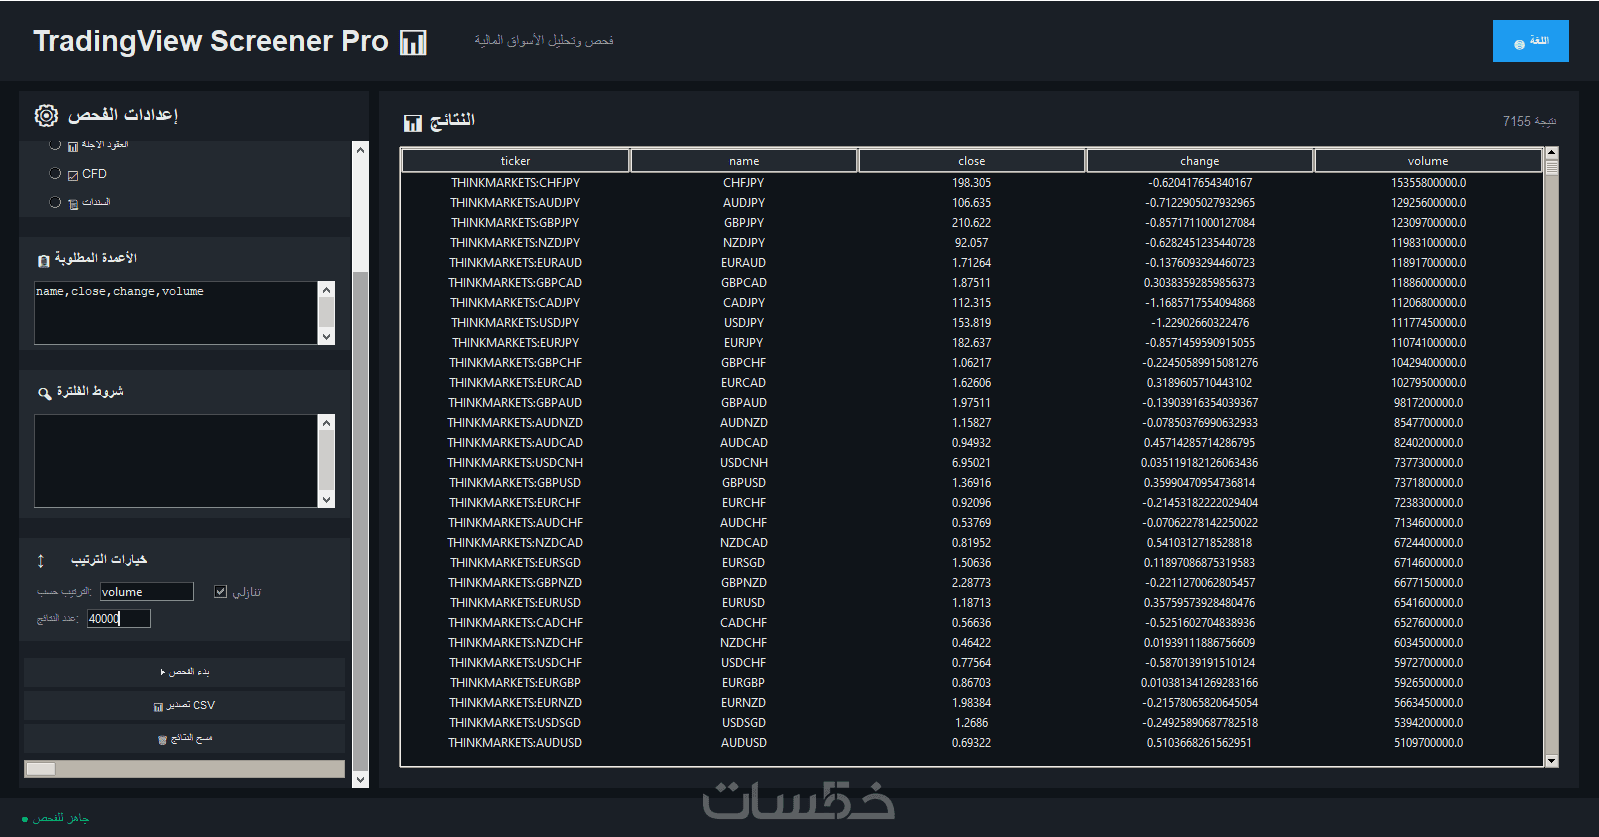Click the مسح النتائج clear results button

tap(185, 738)
